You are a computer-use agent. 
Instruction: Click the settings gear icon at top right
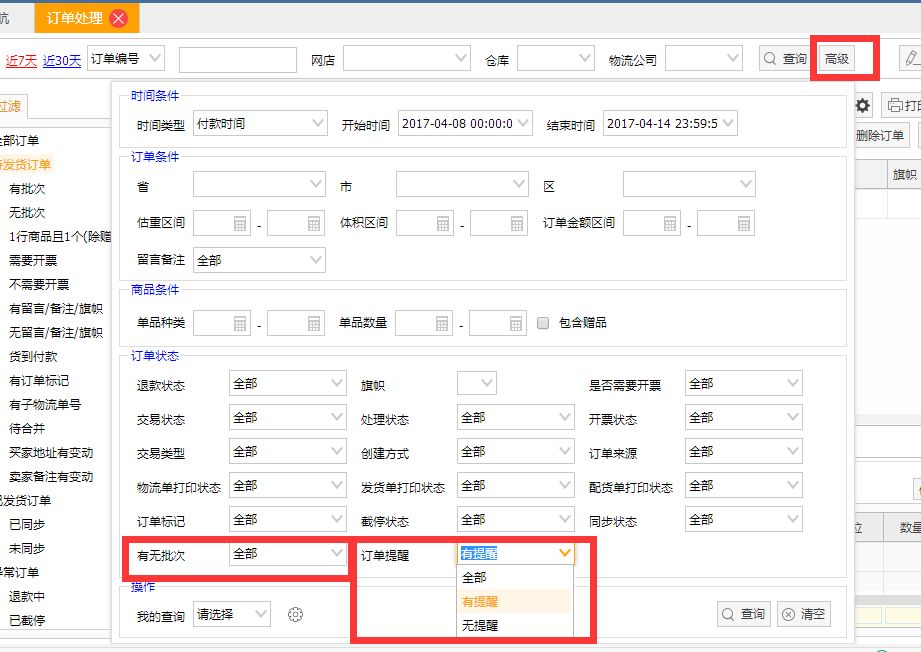coord(862,105)
